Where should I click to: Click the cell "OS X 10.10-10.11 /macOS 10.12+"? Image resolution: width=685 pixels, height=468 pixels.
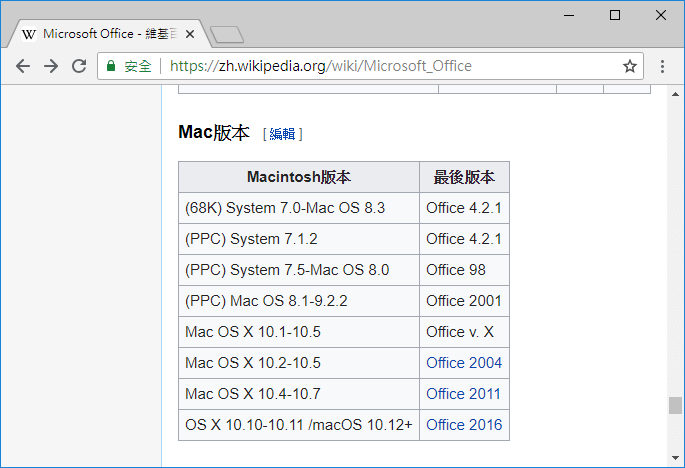point(299,425)
